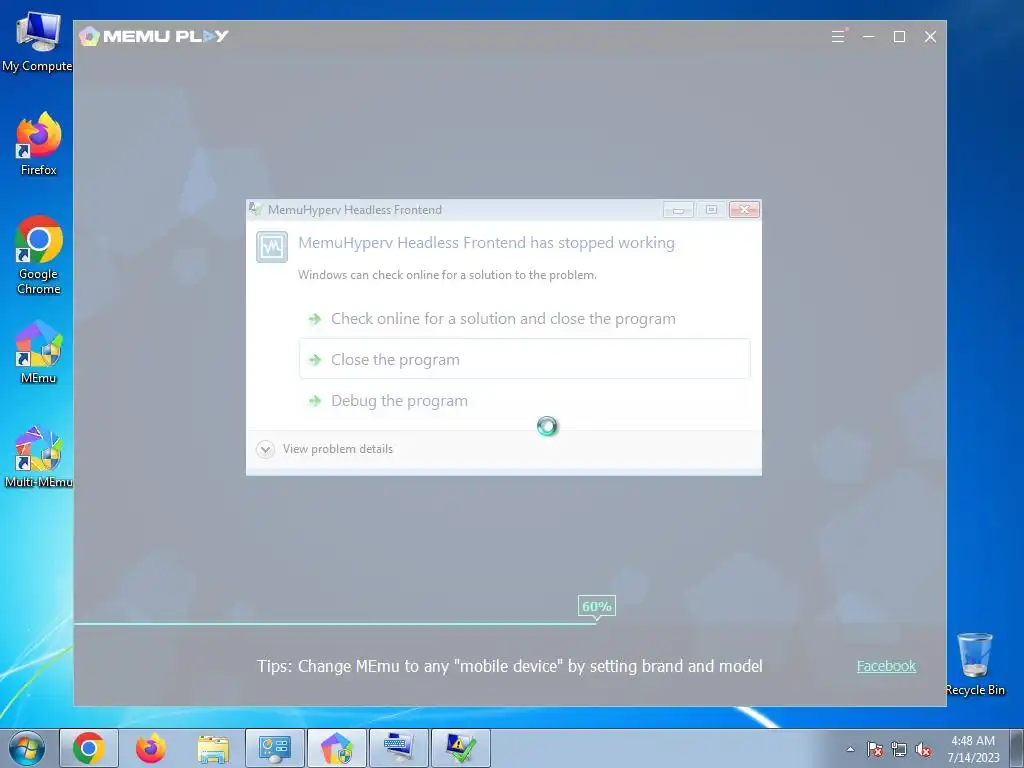
Task: Show hidden system tray icons
Action: 850,749
